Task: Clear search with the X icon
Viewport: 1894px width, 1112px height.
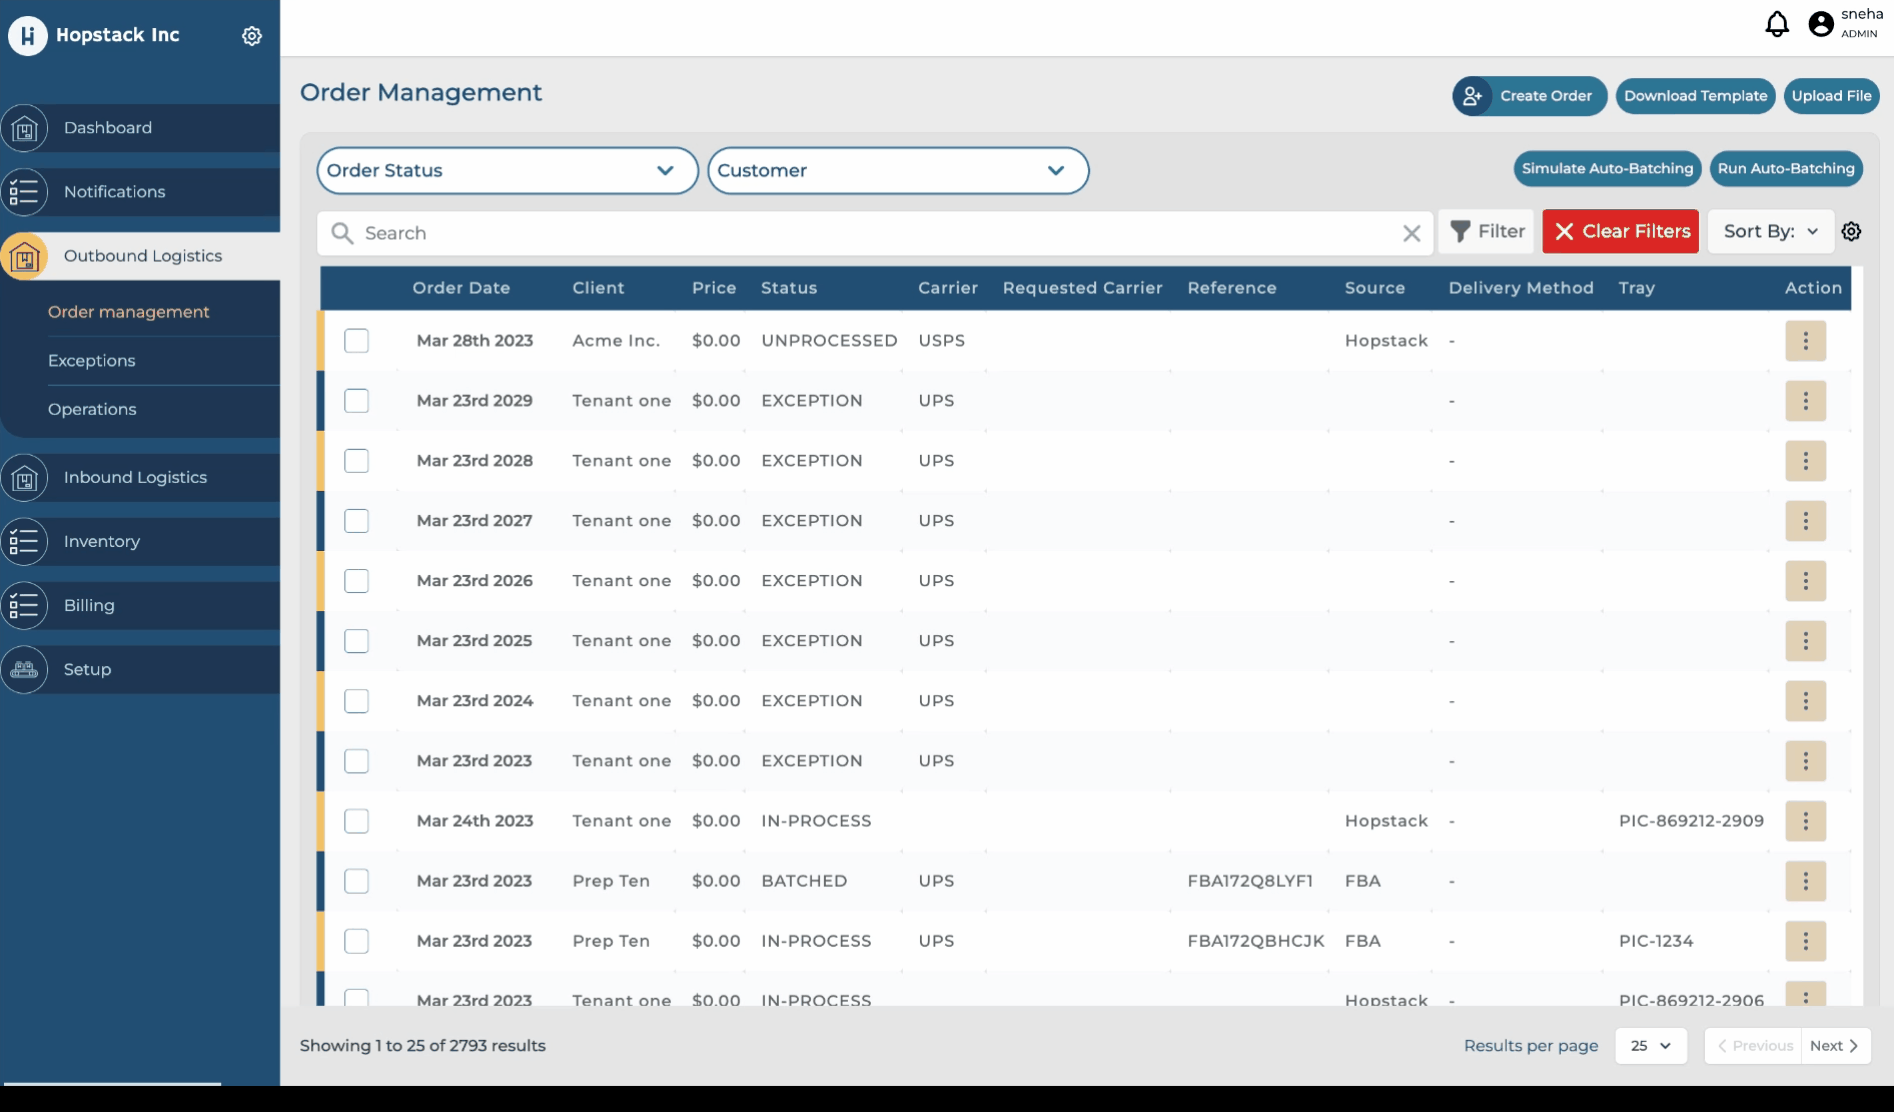Action: click(x=1411, y=233)
